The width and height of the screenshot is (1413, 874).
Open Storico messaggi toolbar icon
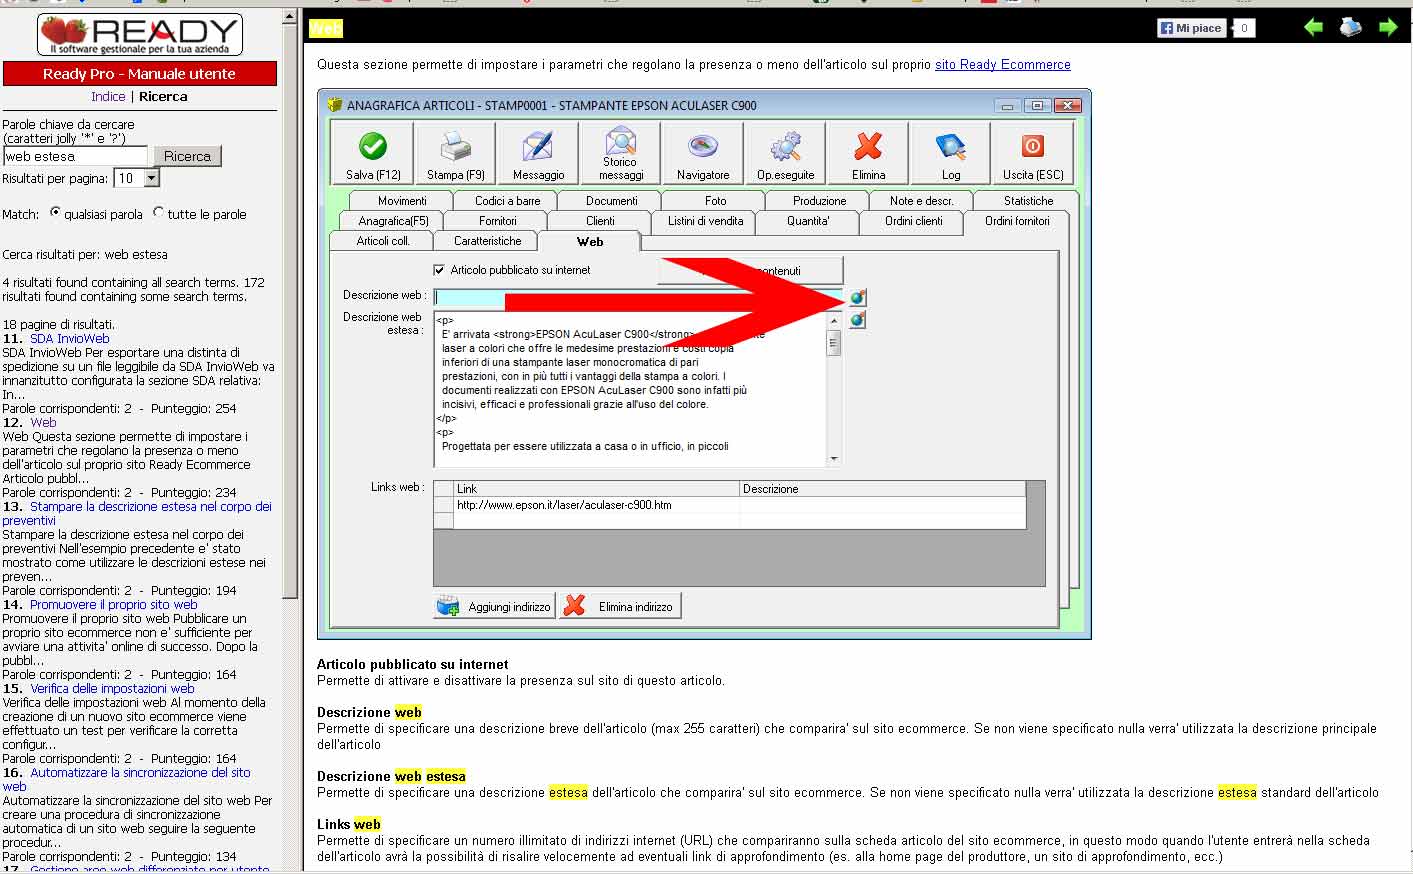tap(620, 140)
